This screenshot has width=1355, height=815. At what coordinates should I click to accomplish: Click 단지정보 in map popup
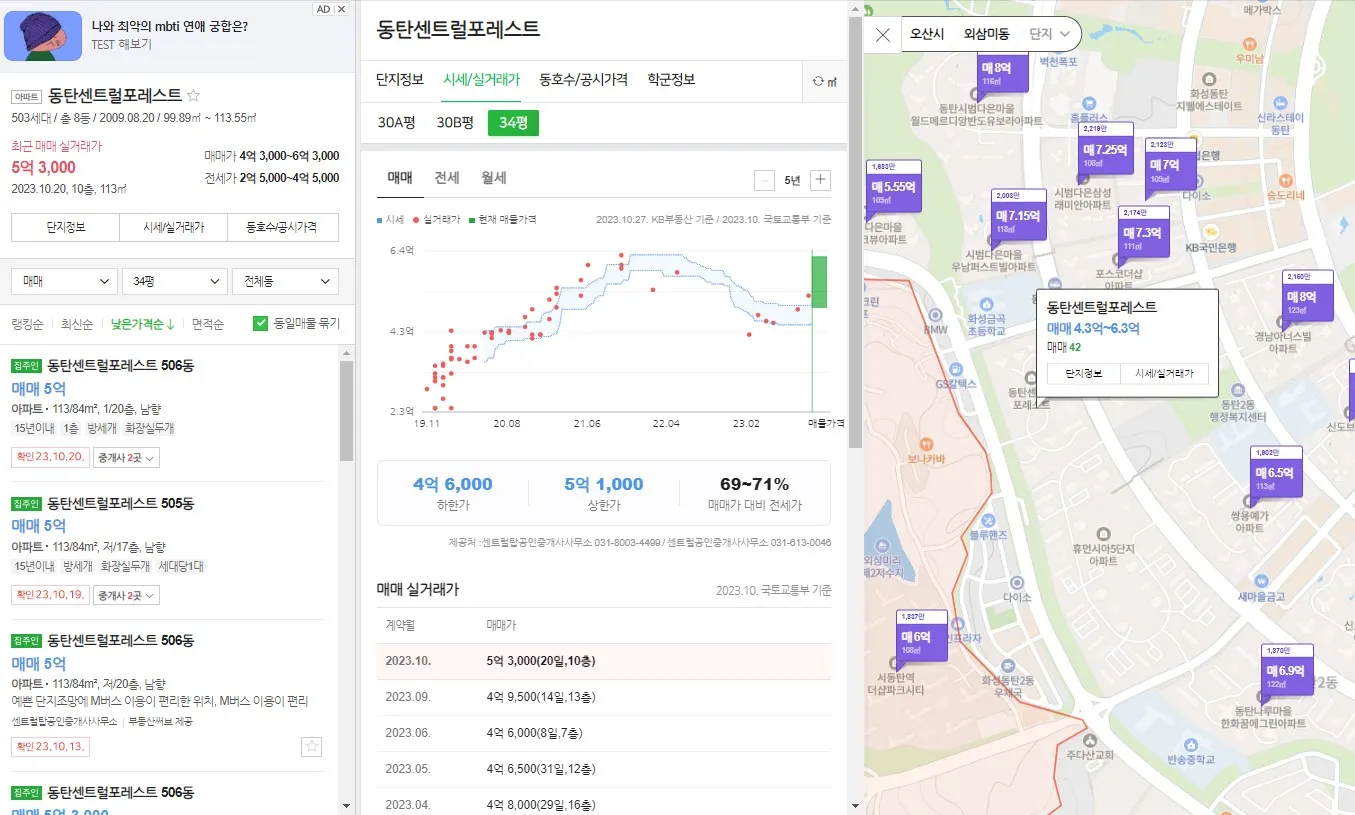point(1083,373)
